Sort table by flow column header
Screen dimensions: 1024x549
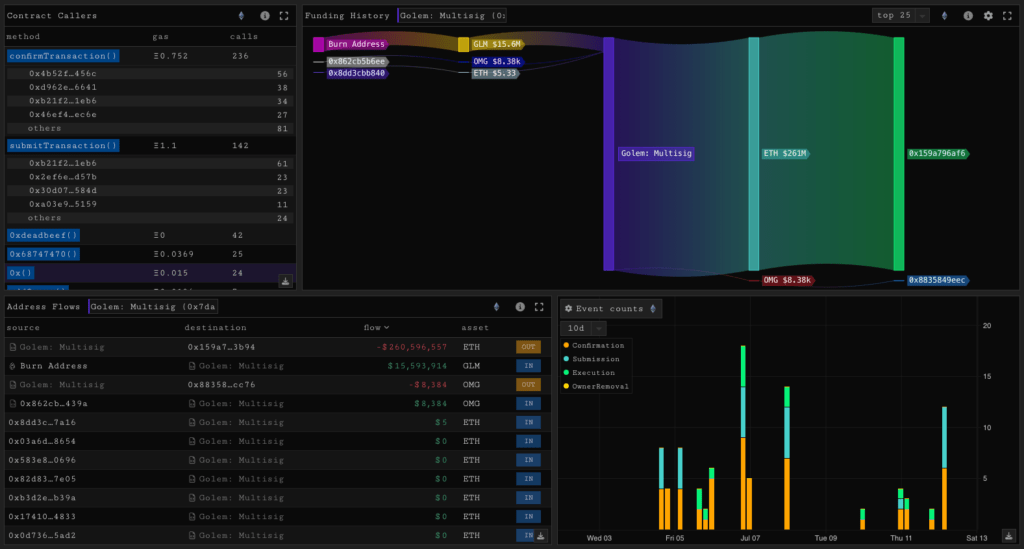point(376,327)
